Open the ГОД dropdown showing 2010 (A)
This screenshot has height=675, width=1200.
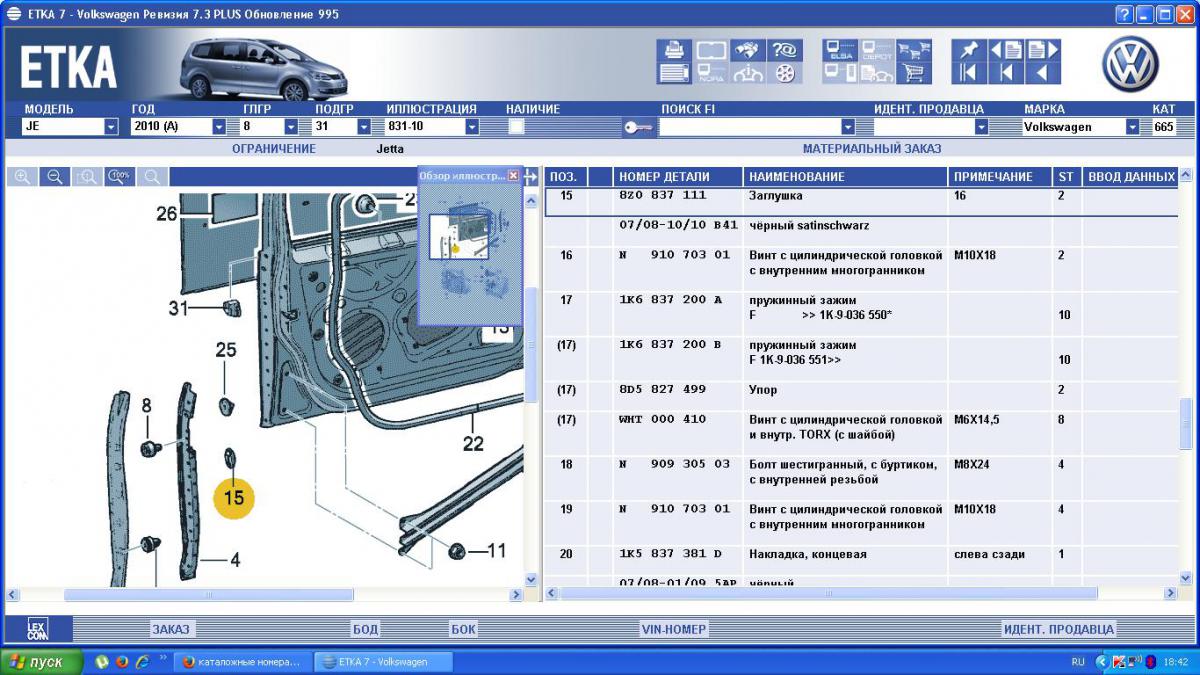point(219,127)
